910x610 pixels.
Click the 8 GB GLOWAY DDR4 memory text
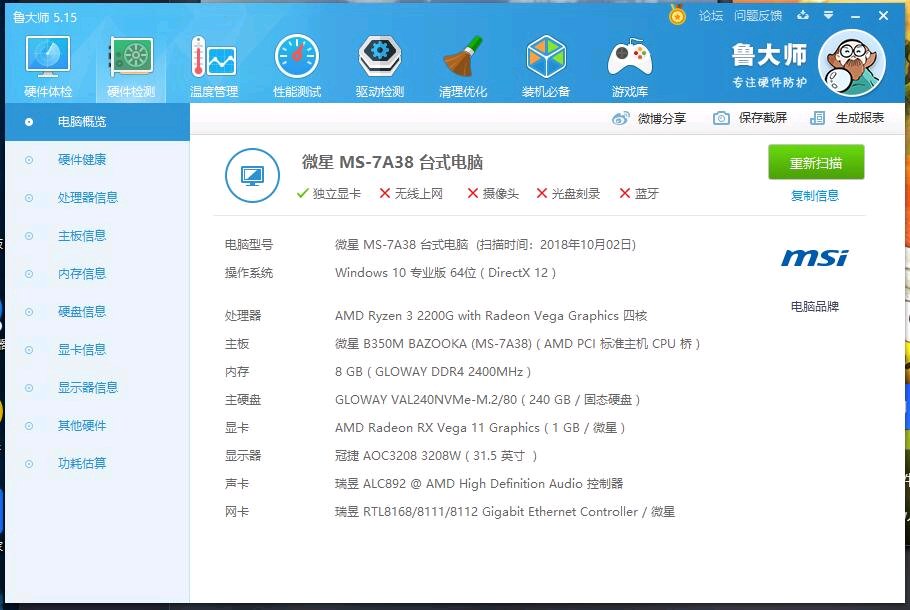433,371
